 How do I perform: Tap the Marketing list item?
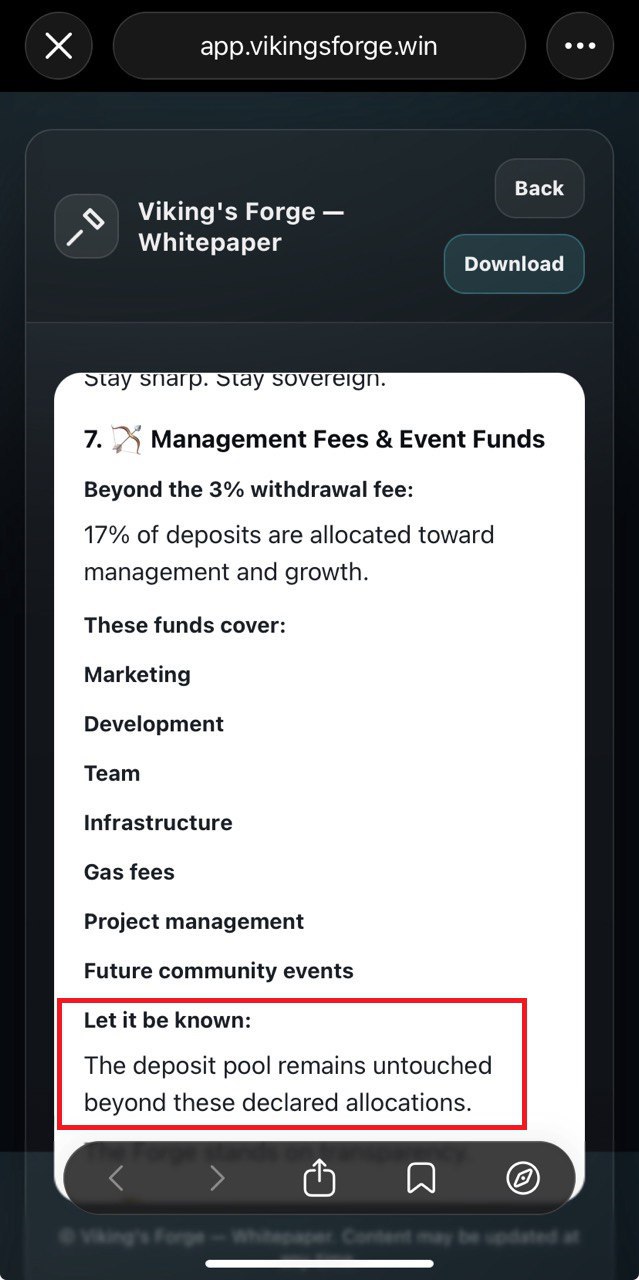point(137,674)
